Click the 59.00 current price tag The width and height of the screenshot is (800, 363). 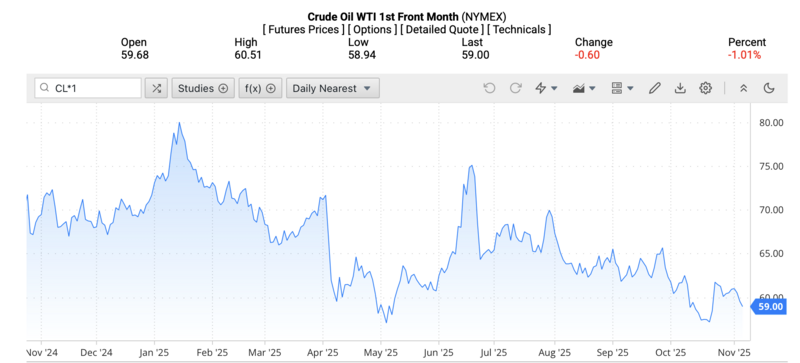pyautogui.click(x=768, y=306)
